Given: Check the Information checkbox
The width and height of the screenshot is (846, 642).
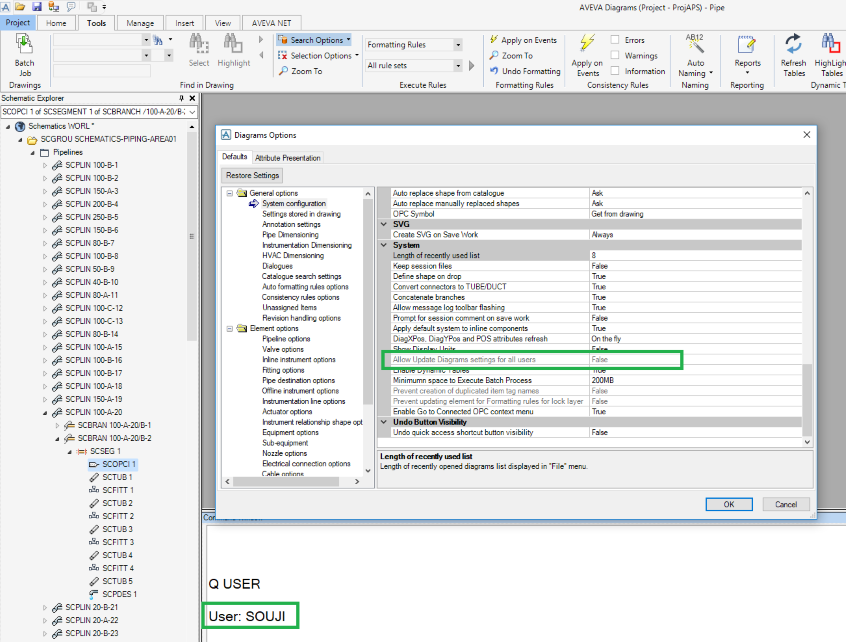Looking at the screenshot, I should (615, 71).
